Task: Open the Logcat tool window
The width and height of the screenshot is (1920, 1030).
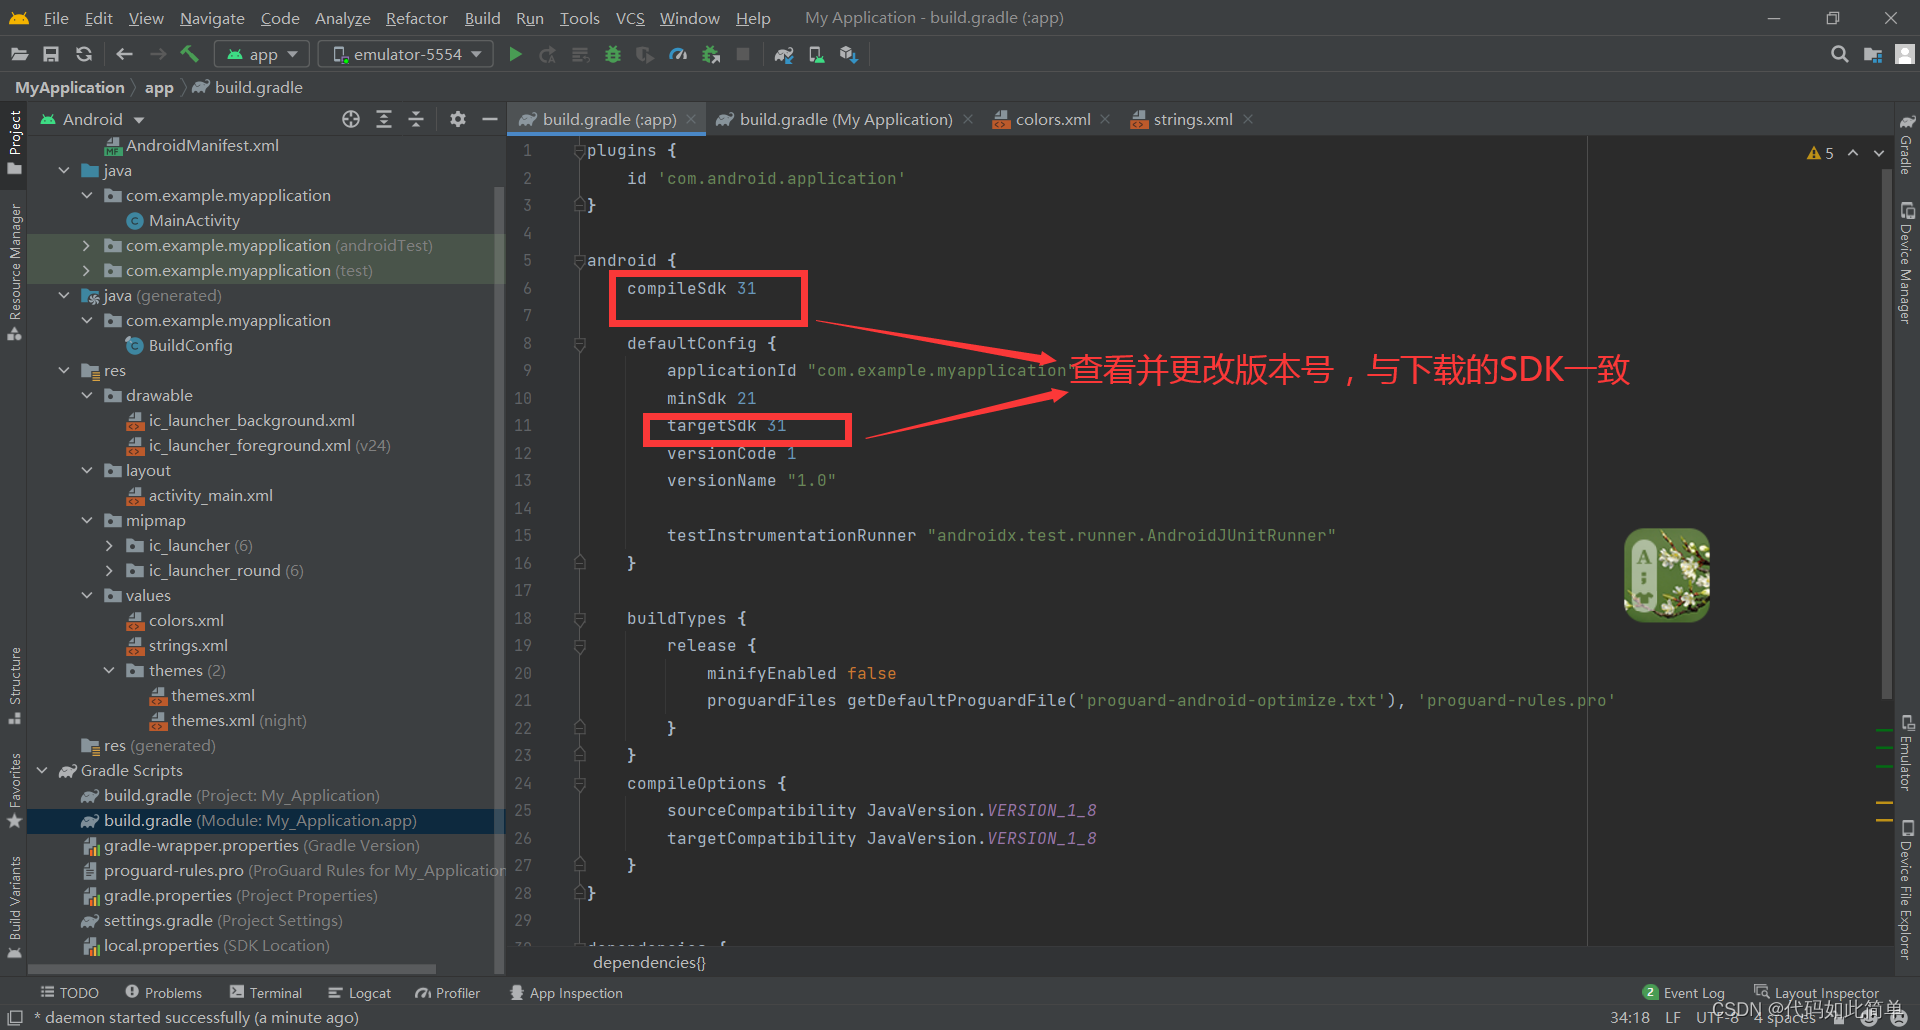Action: 359,992
